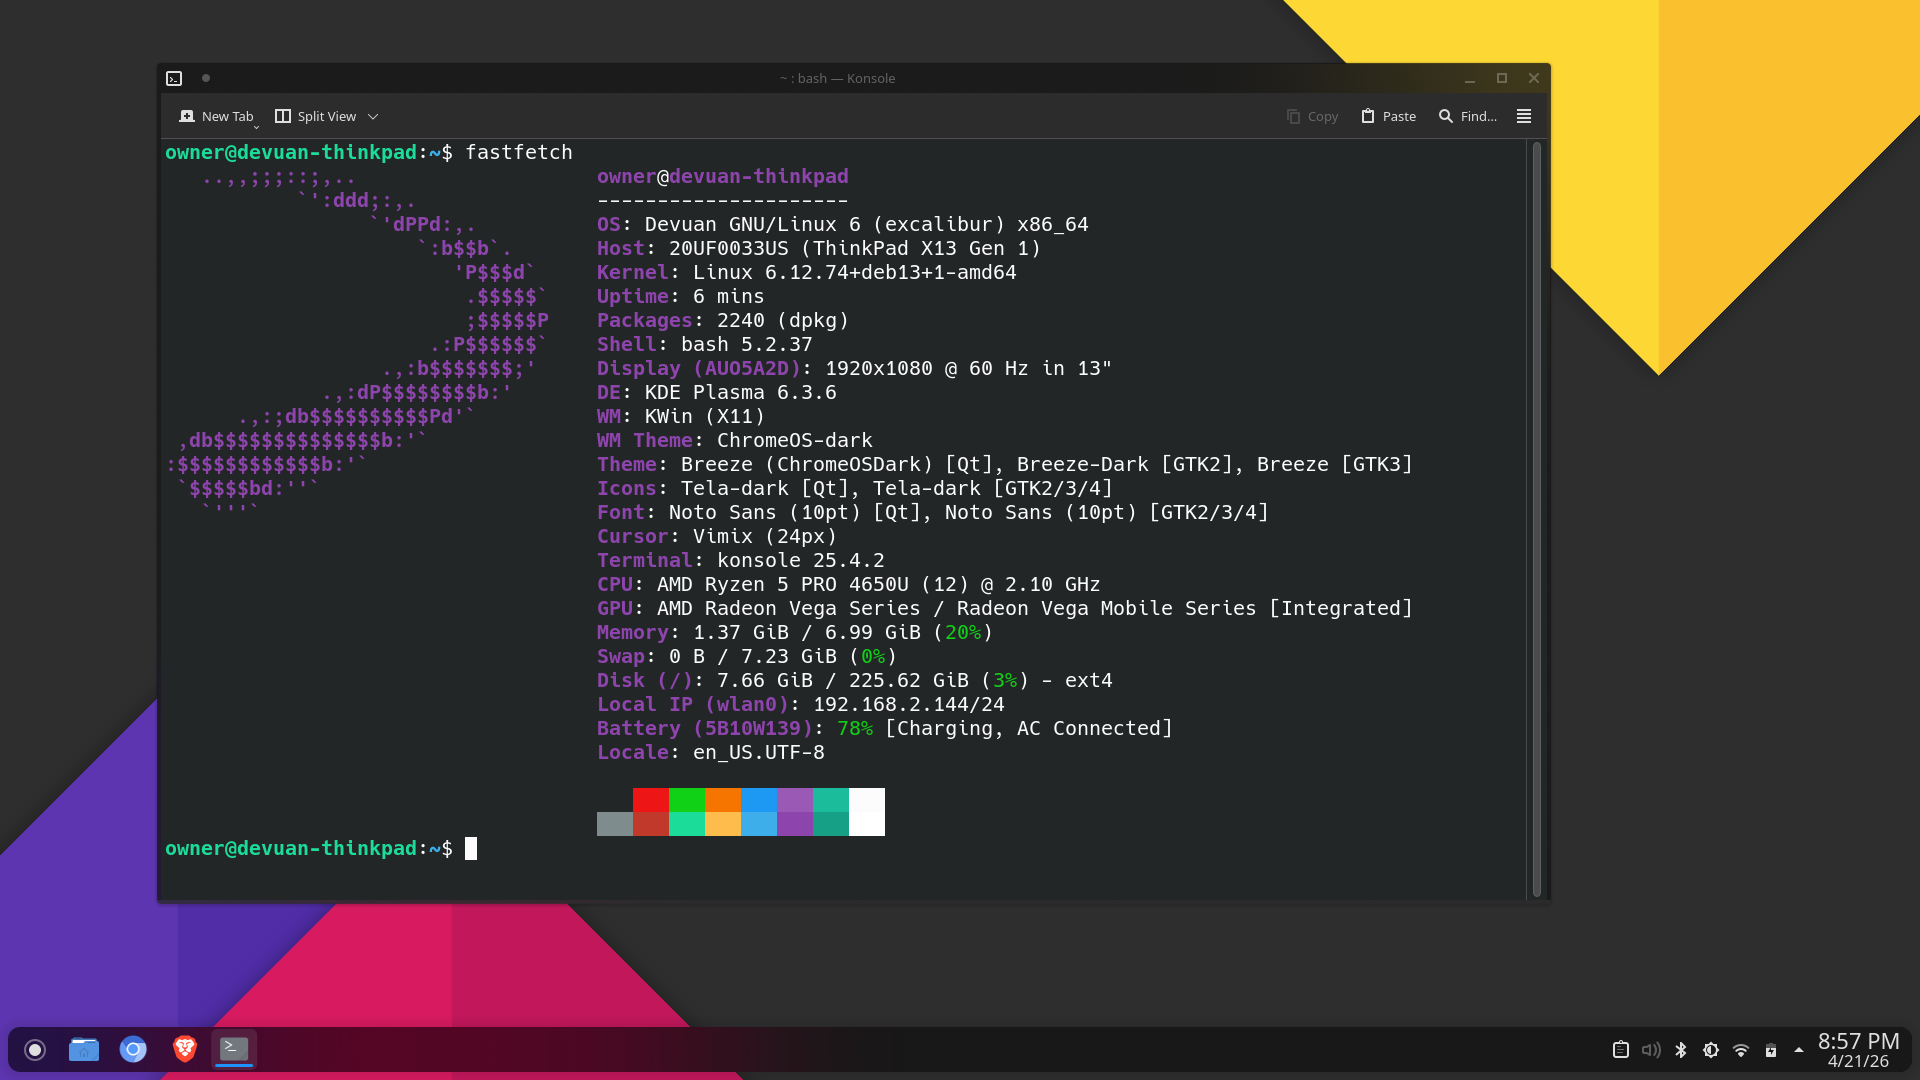
Task: Open the Konsole hamburger menu
Action: point(1524,116)
